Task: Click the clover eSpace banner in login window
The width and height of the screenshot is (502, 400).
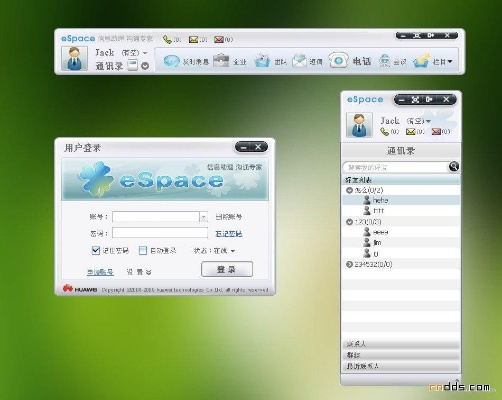Action: [165, 179]
